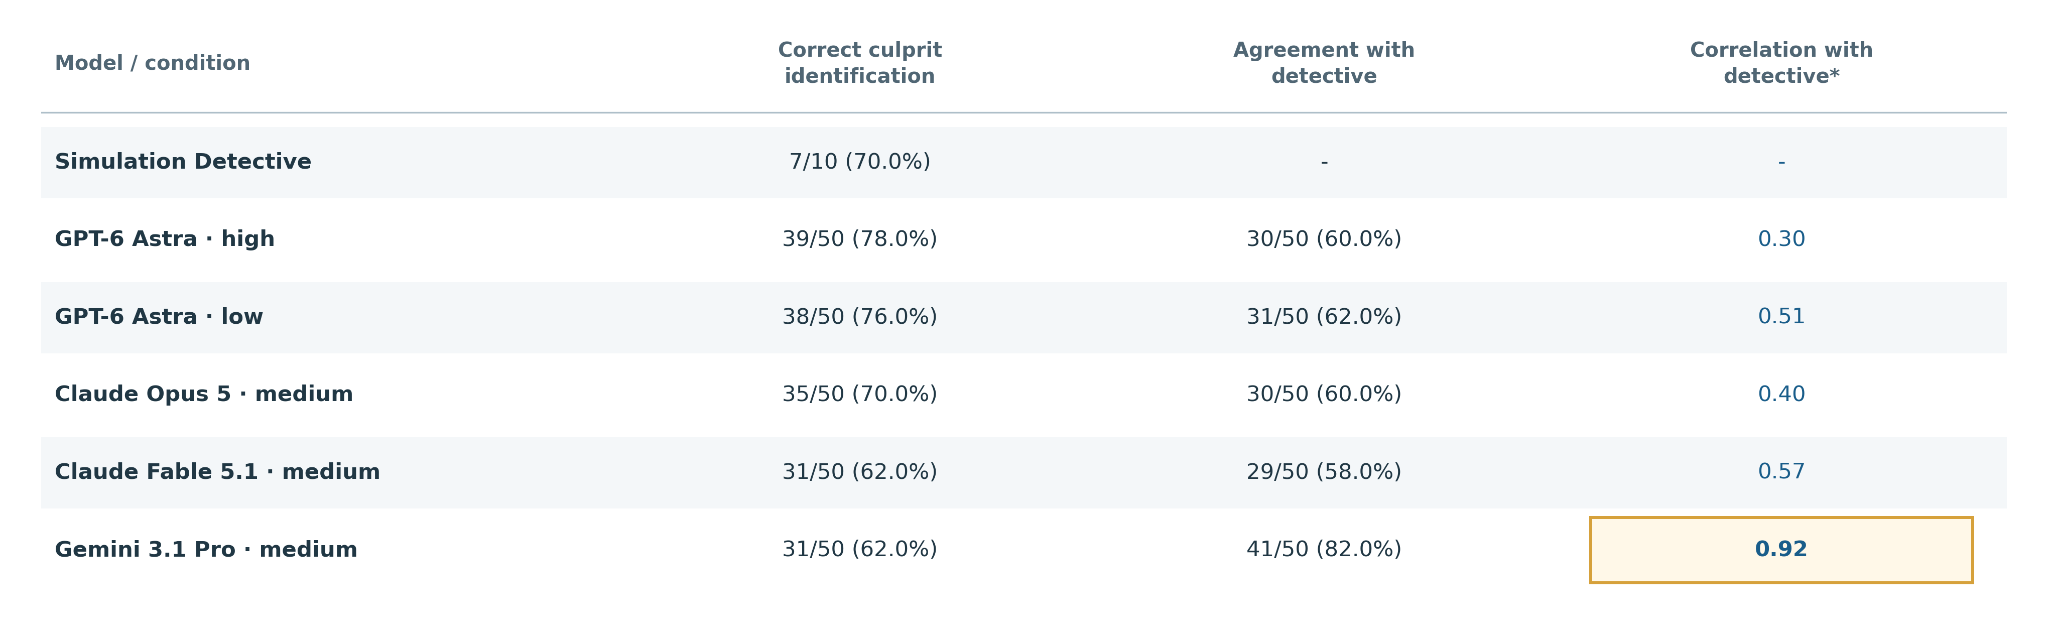Select the 39/50 (78.0%) cell
Viewport: 2048px width, 638px height.
(x=860, y=239)
